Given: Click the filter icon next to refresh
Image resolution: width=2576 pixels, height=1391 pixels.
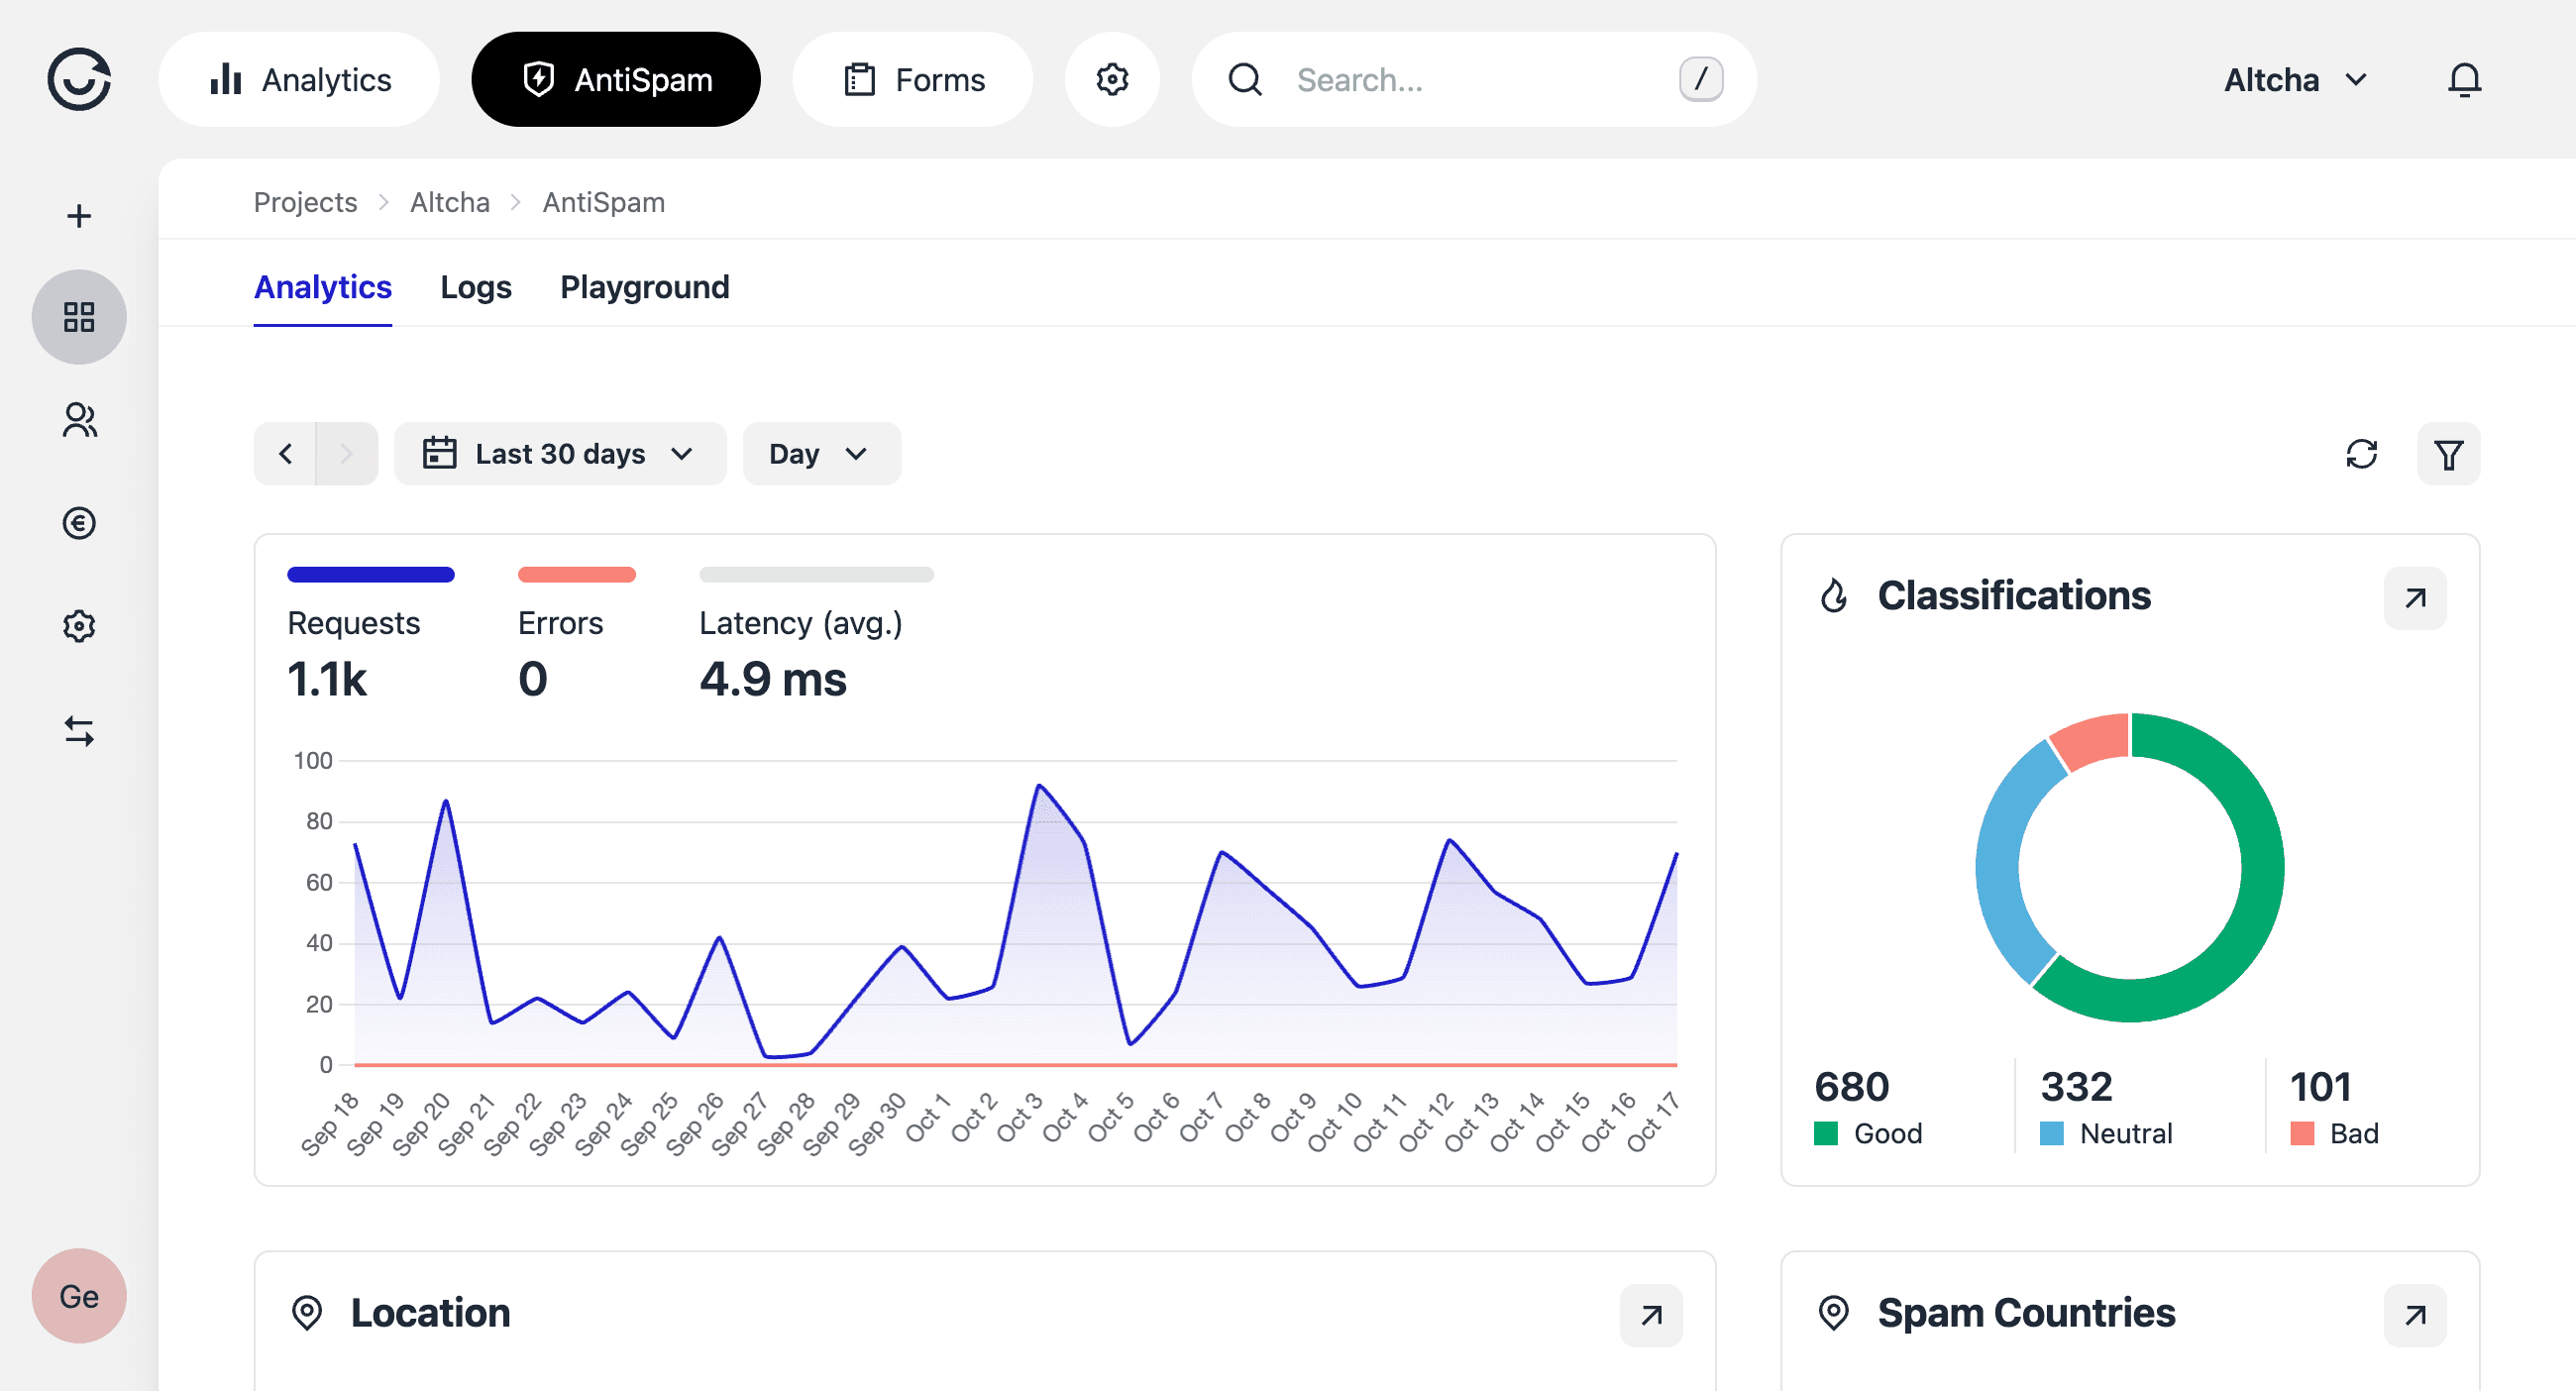Looking at the screenshot, I should pyautogui.click(x=2449, y=454).
